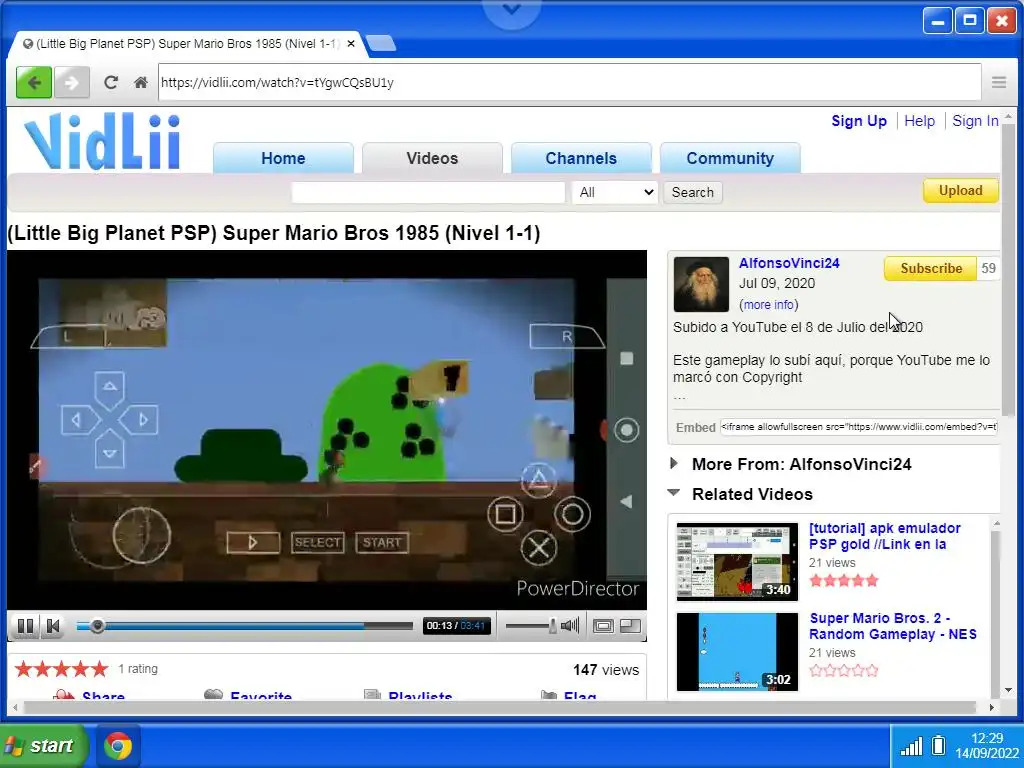Image resolution: width=1024 pixels, height=768 pixels.
Task: Click the browser forward arrow button
Action: 71,83
